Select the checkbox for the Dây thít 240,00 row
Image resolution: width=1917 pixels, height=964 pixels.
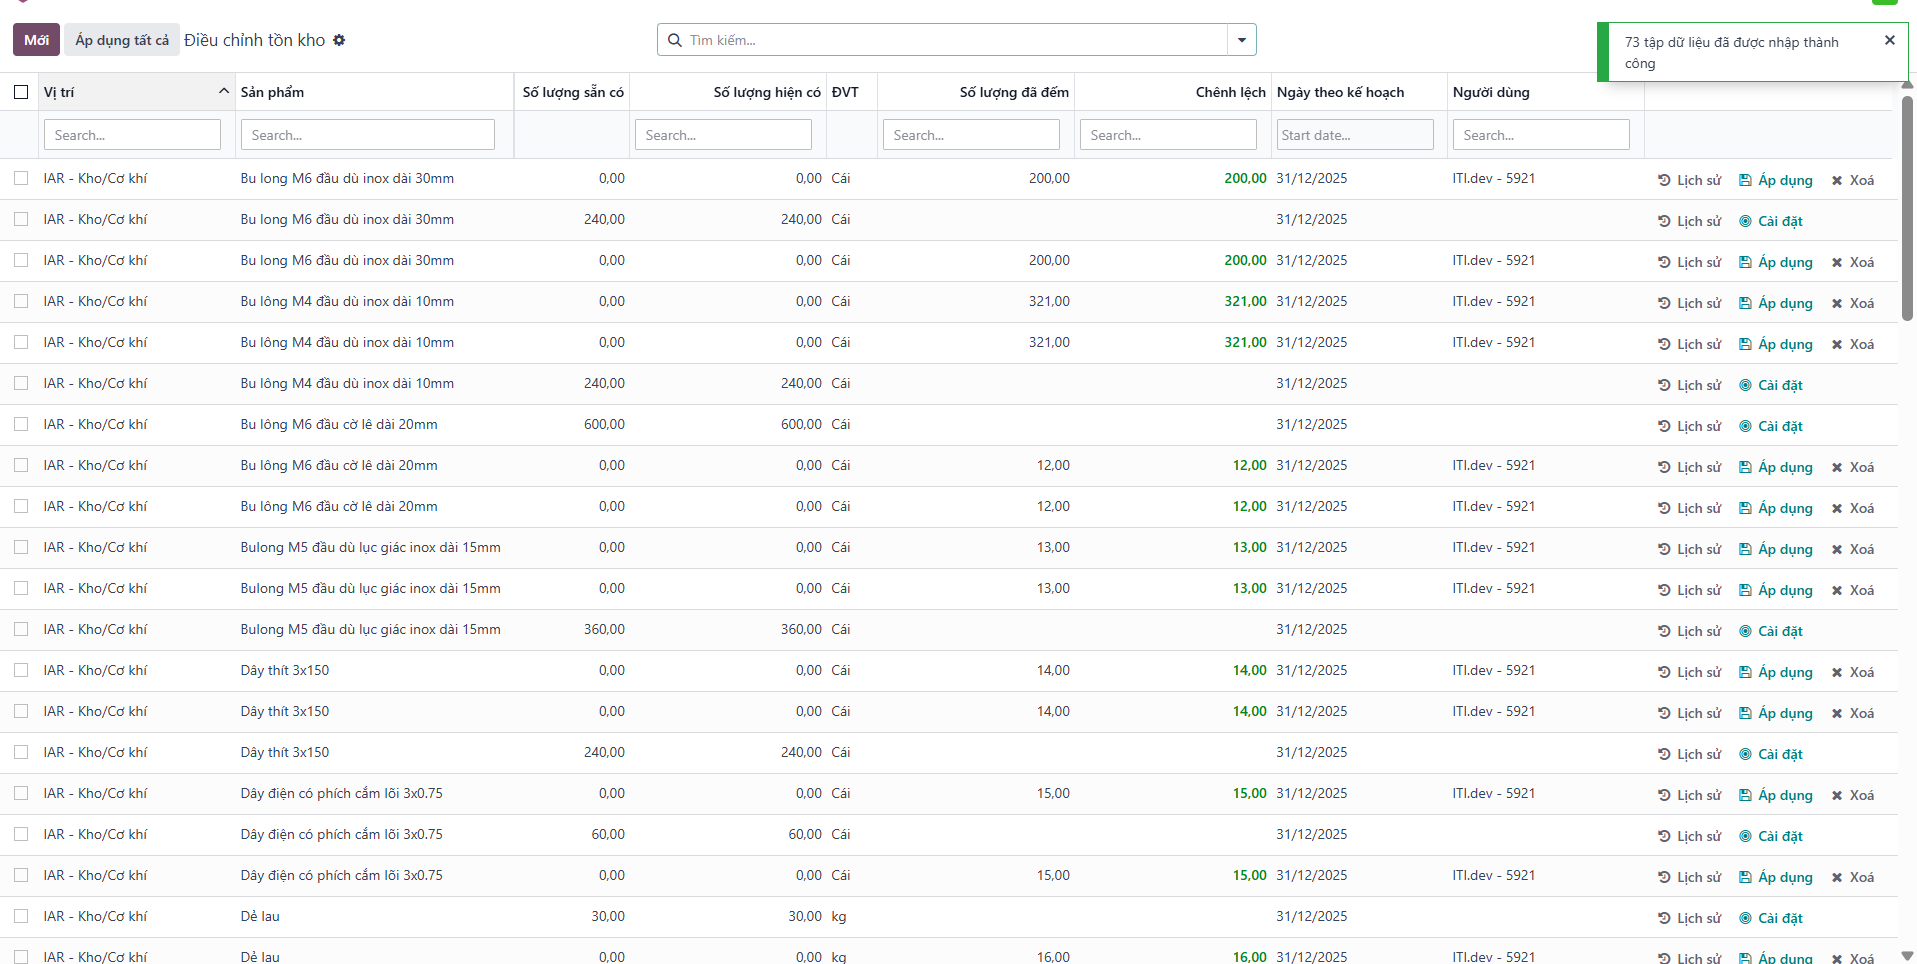pyautogui.click(x=21, y=752)
